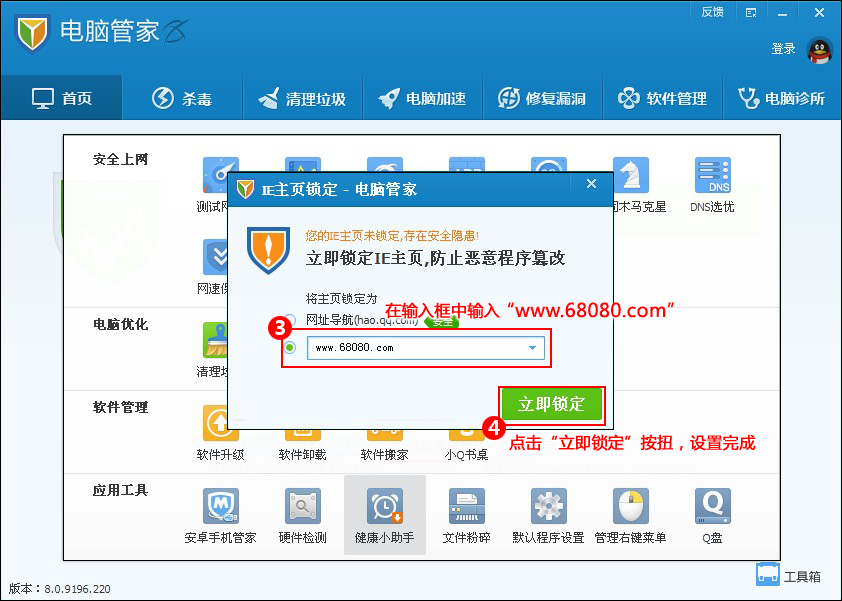Viewport: 842px width, 601px height.
Task: Click the 小Q书桌 label
Action: (467, 455)
